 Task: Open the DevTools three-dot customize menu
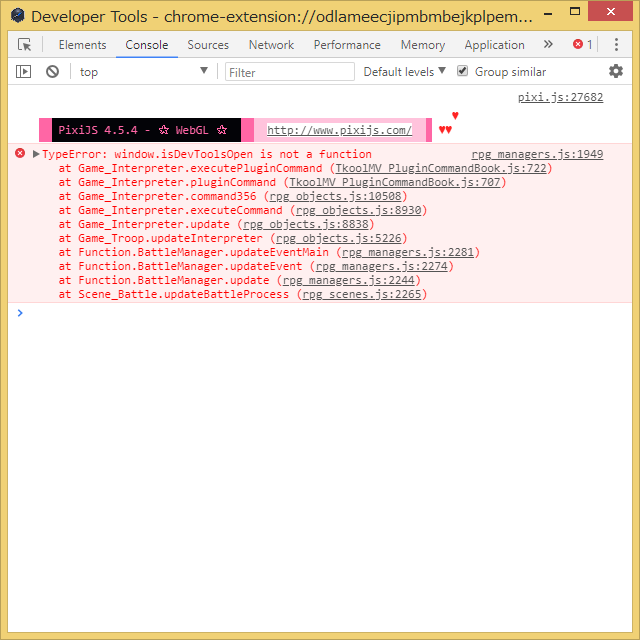pyautogui.click(x=616, y=44)
